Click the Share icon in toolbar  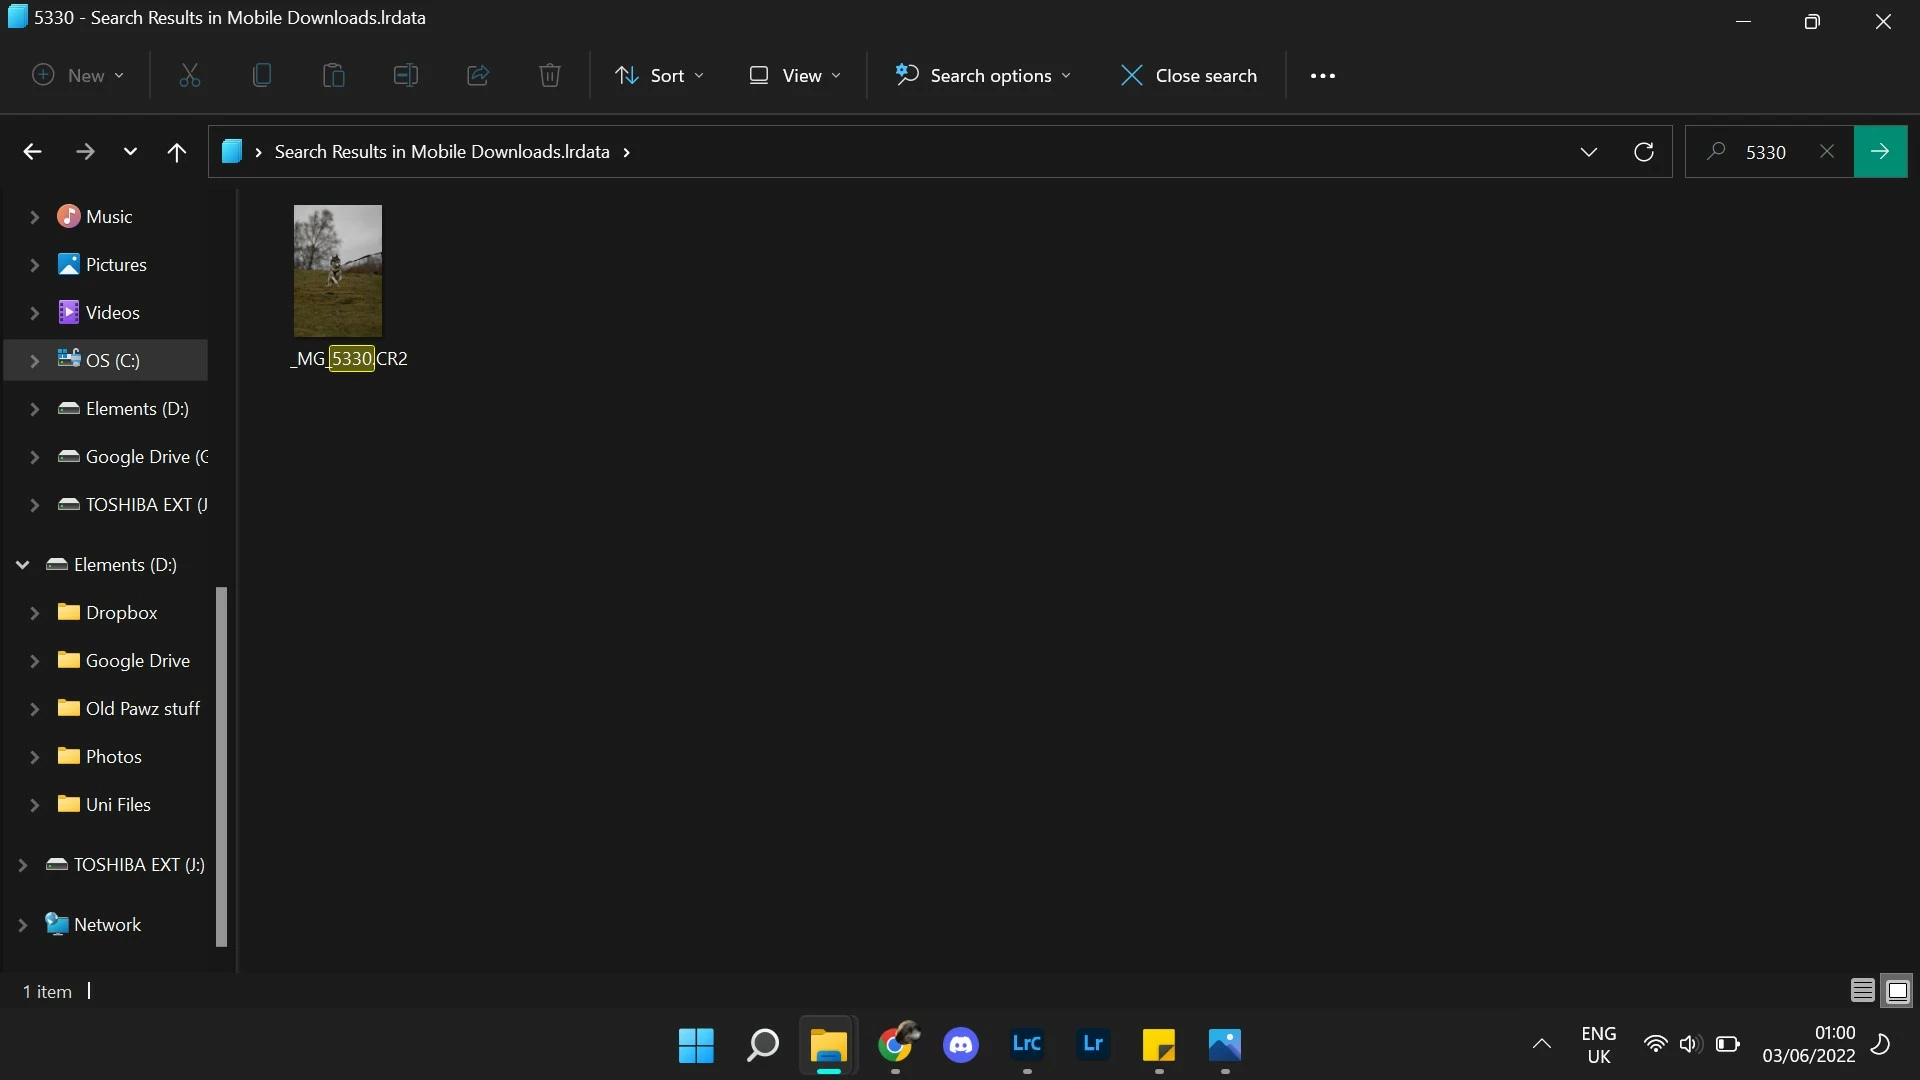477,76
